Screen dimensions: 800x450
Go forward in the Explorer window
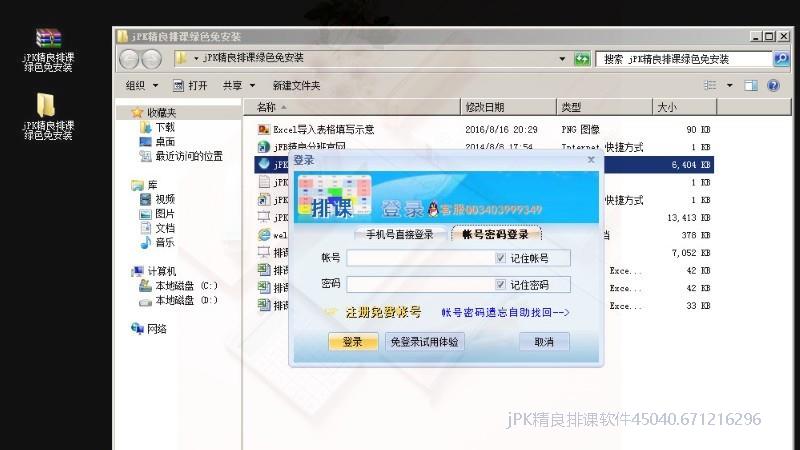(152, 59)
